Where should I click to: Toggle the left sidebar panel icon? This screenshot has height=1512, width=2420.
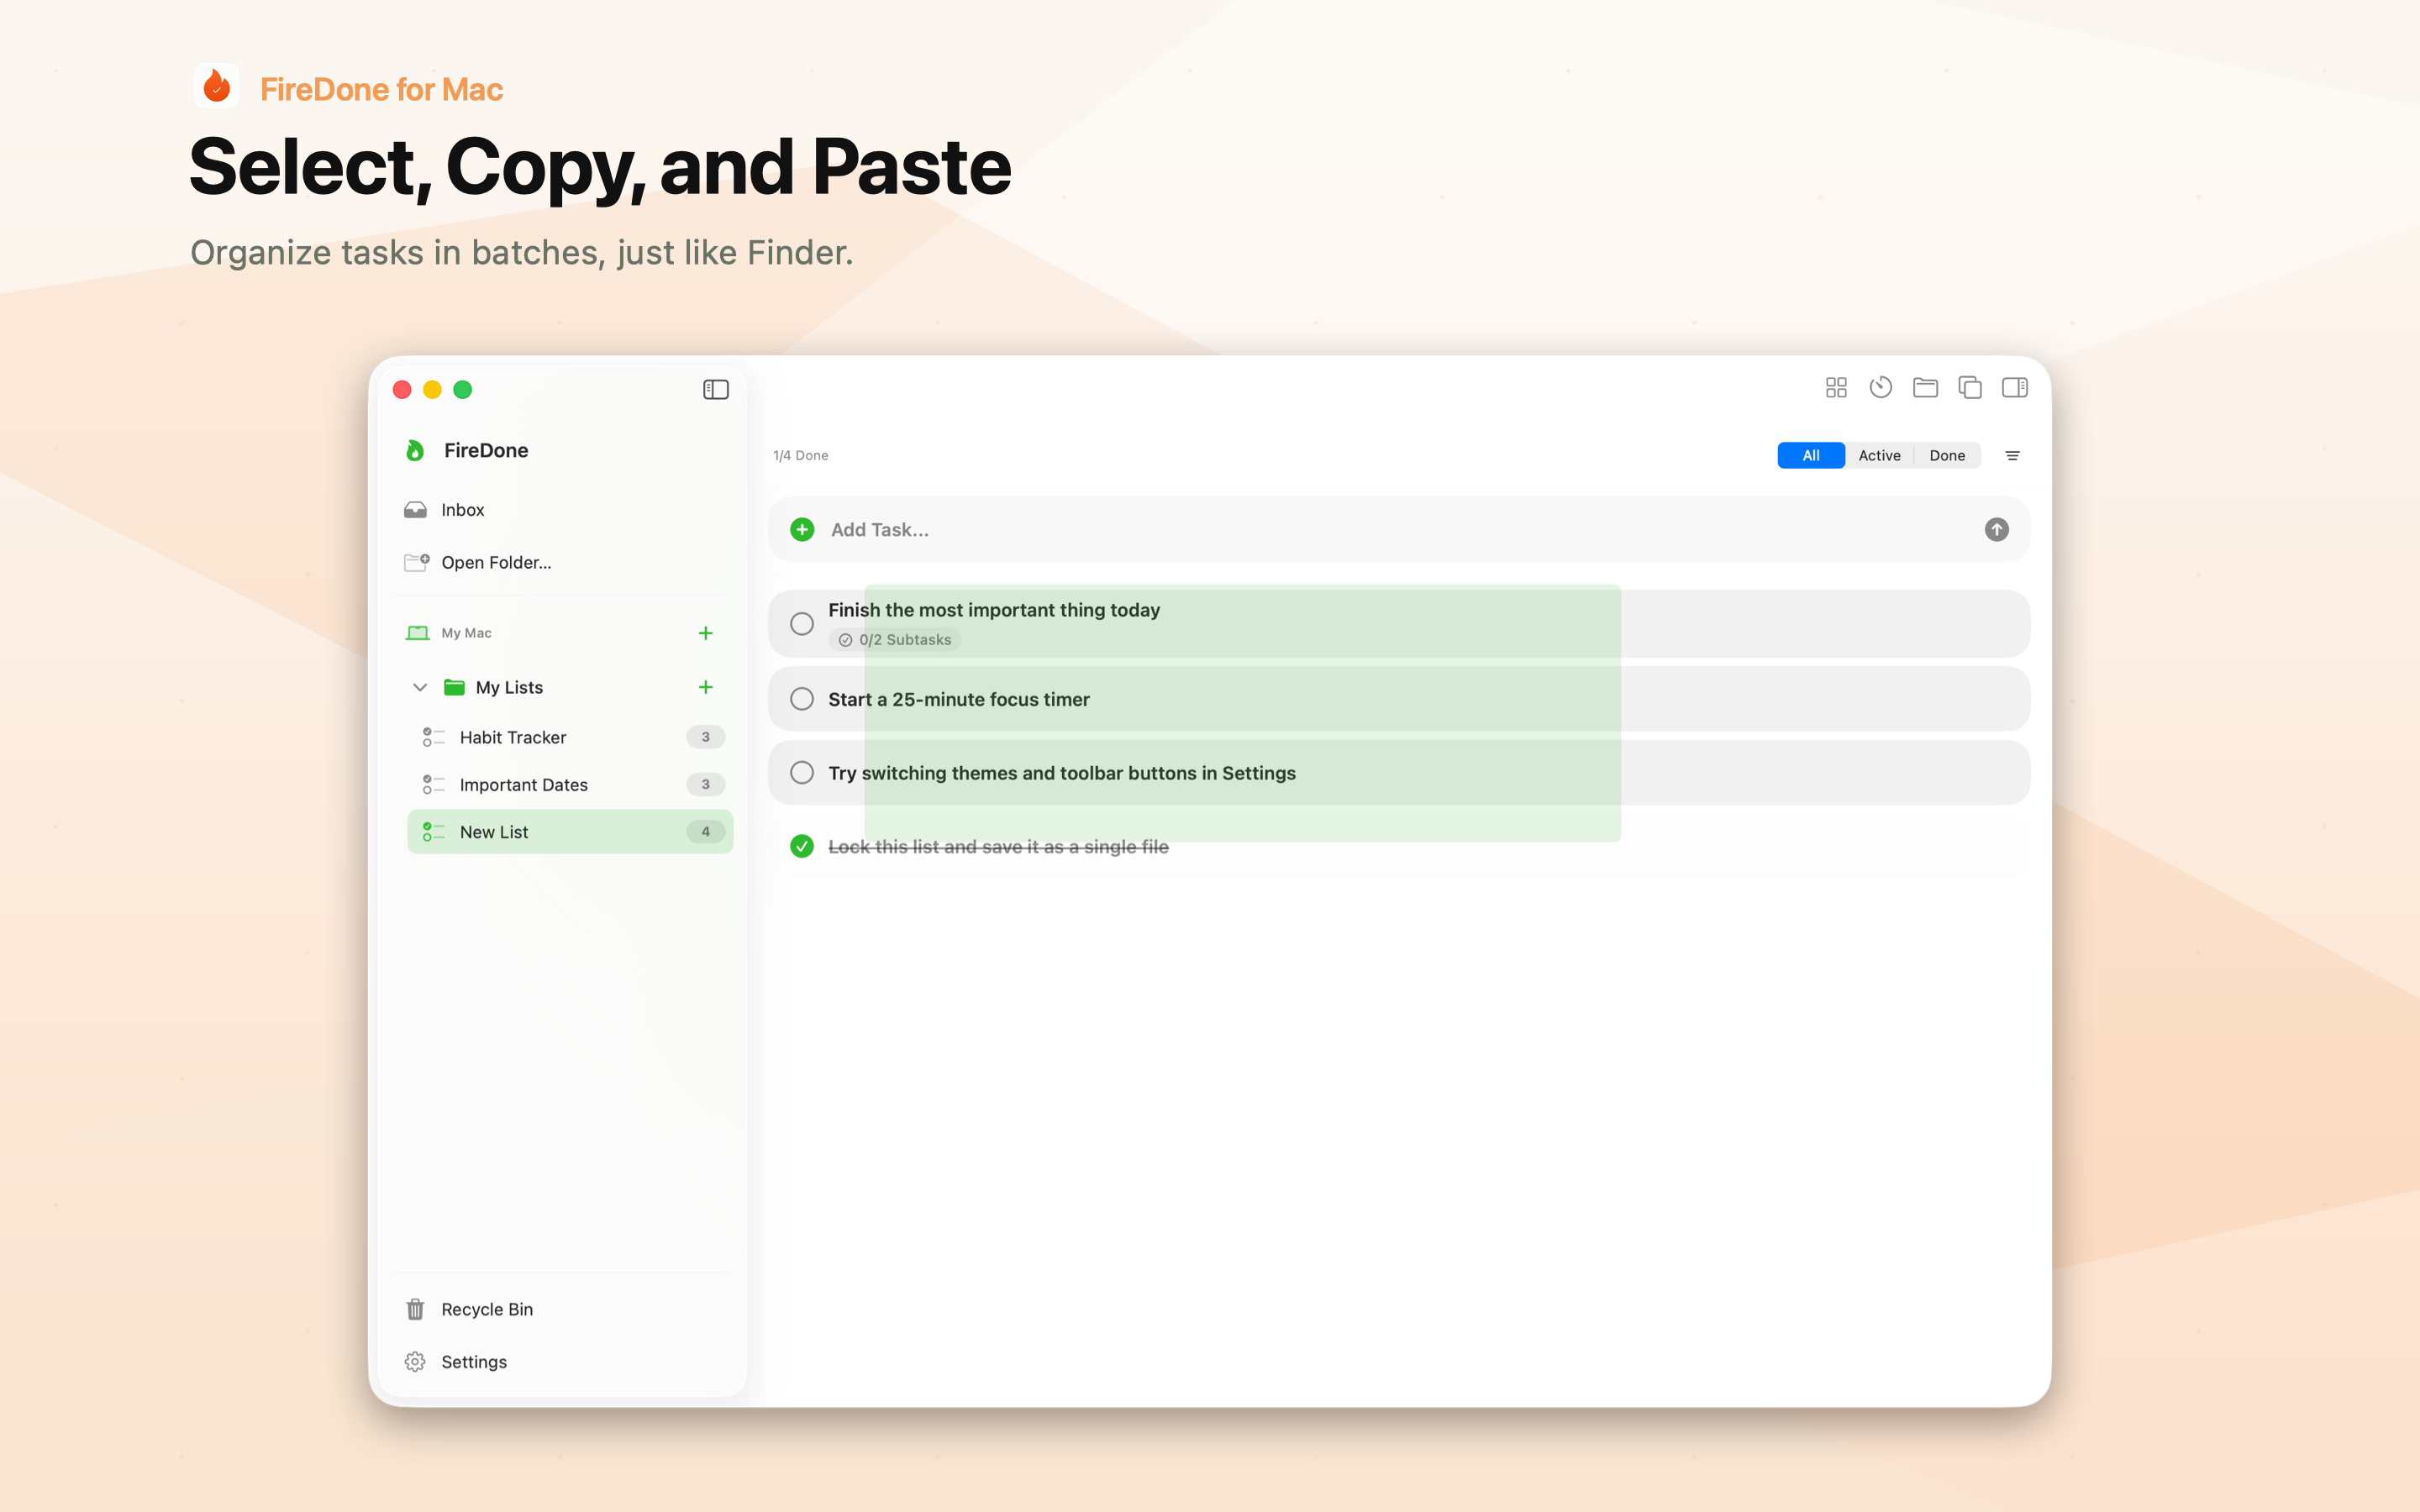716,389
